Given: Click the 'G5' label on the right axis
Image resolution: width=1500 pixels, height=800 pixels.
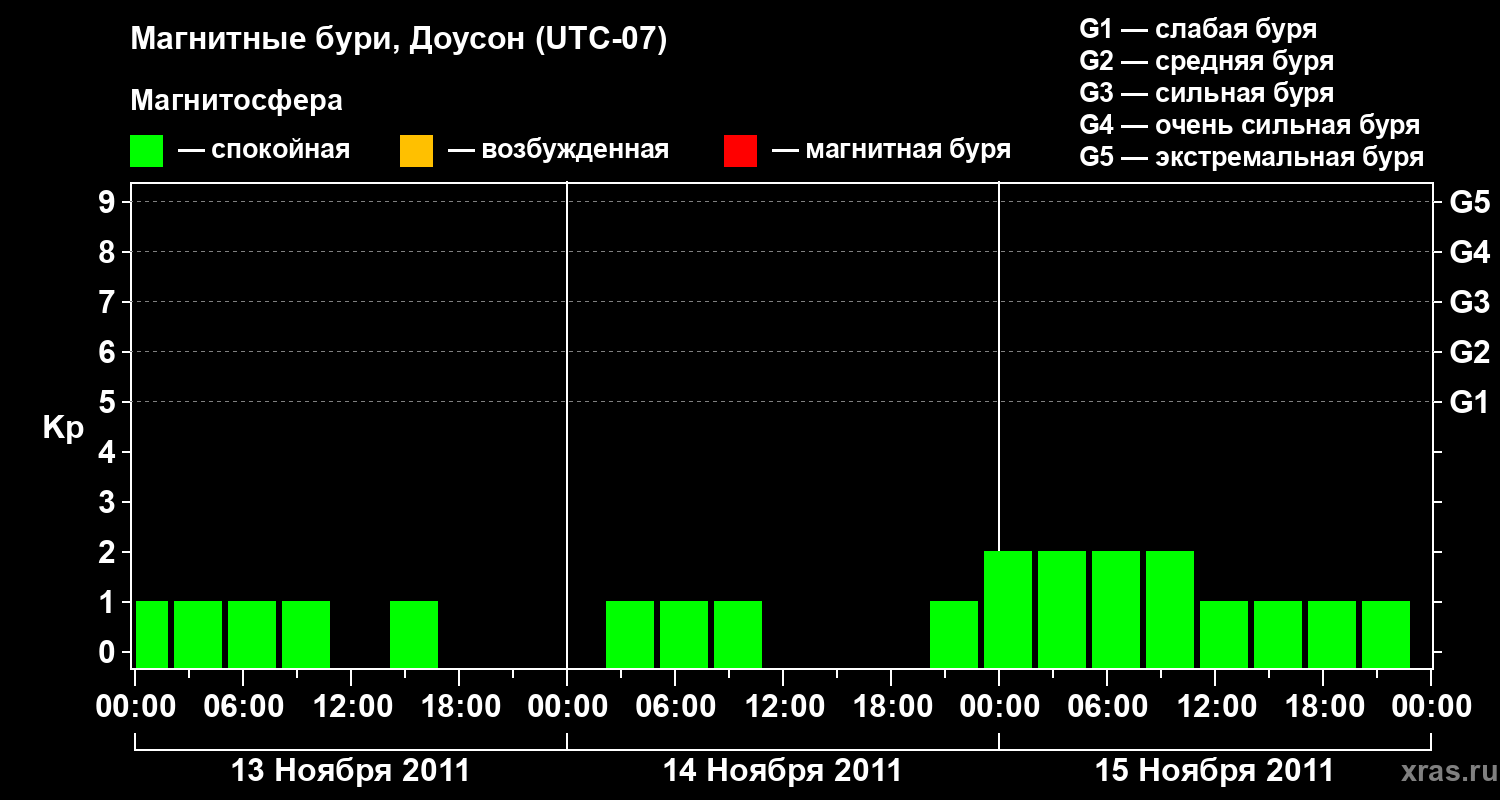Looking at the screenshot, I should [x=1470, y=202].
